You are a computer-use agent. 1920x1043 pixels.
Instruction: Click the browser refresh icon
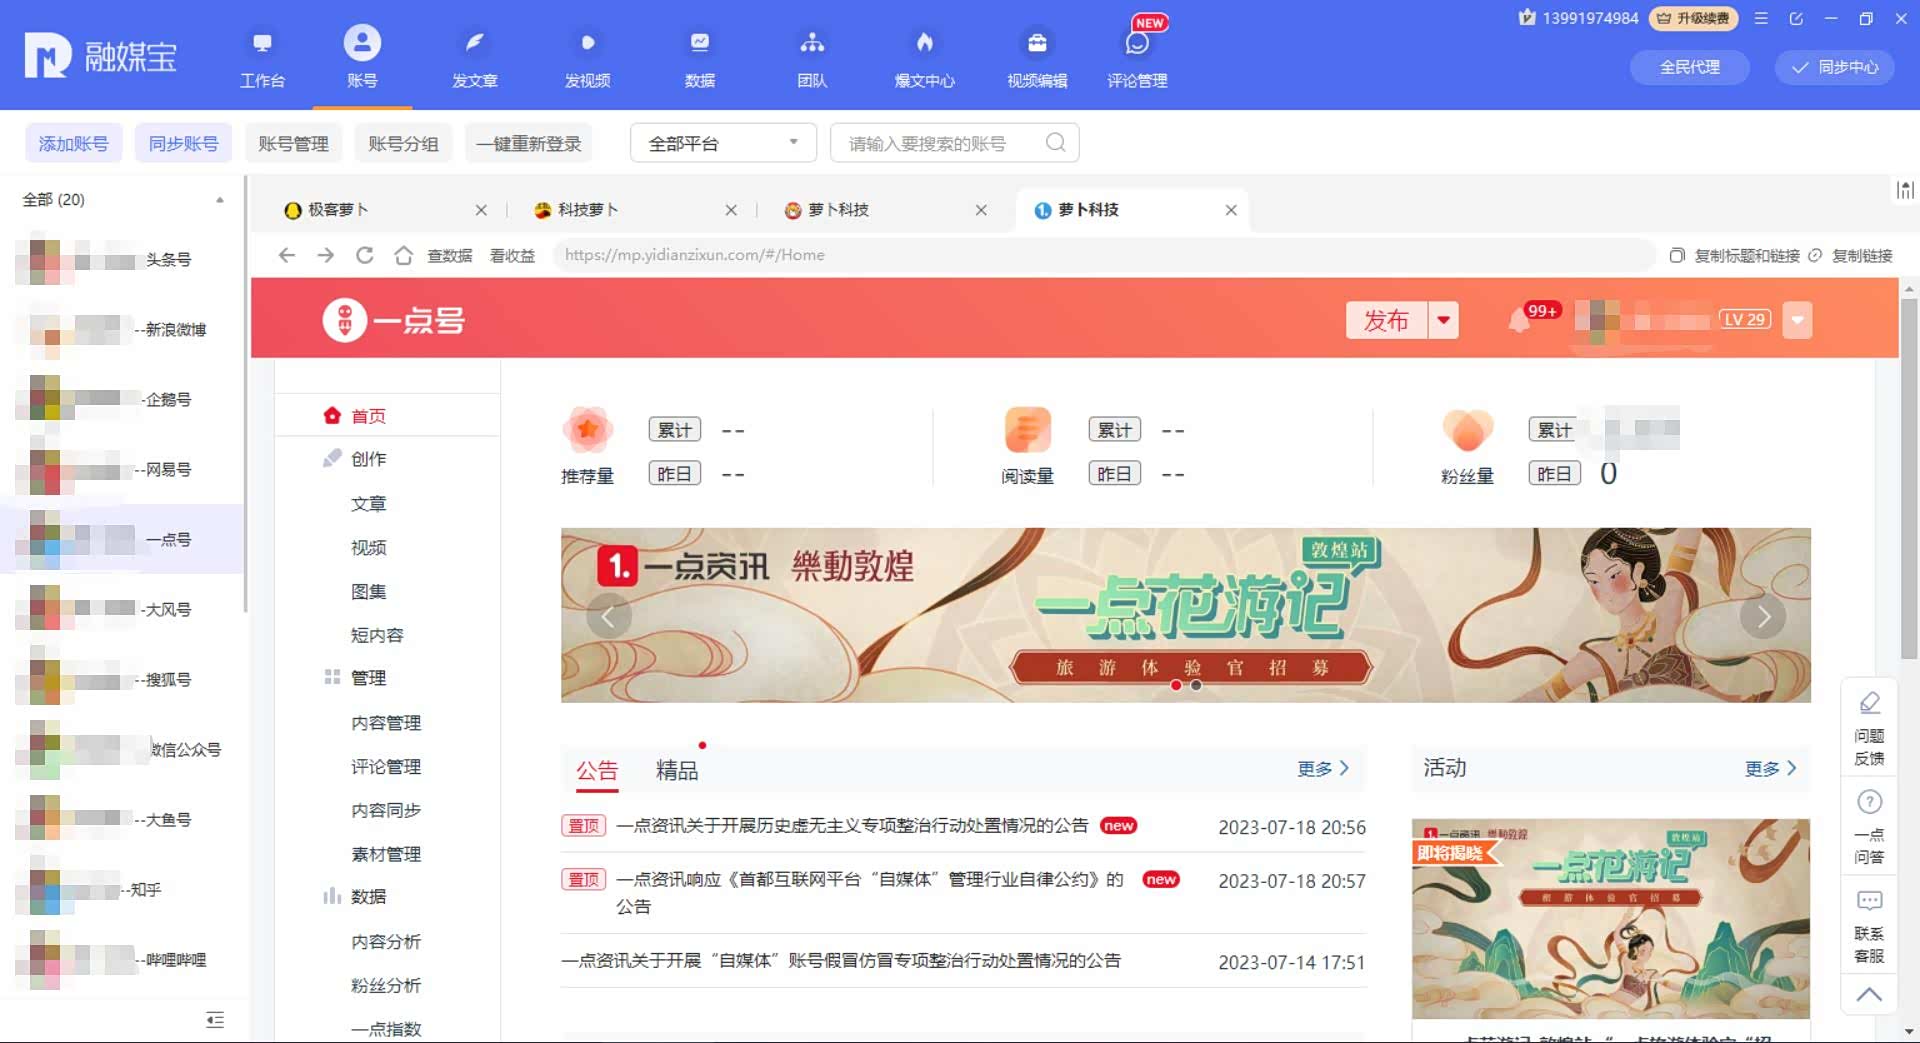tap(365, 255)
